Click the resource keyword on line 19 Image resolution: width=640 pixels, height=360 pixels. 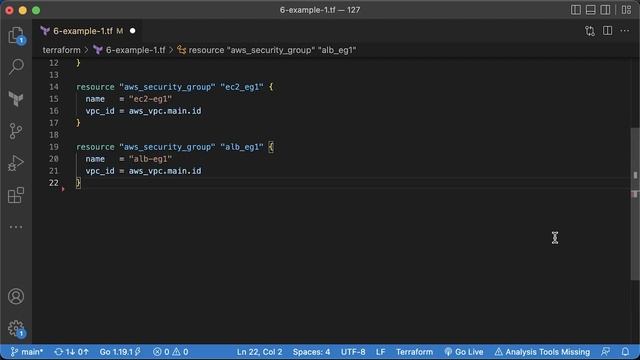click(96, 147)
